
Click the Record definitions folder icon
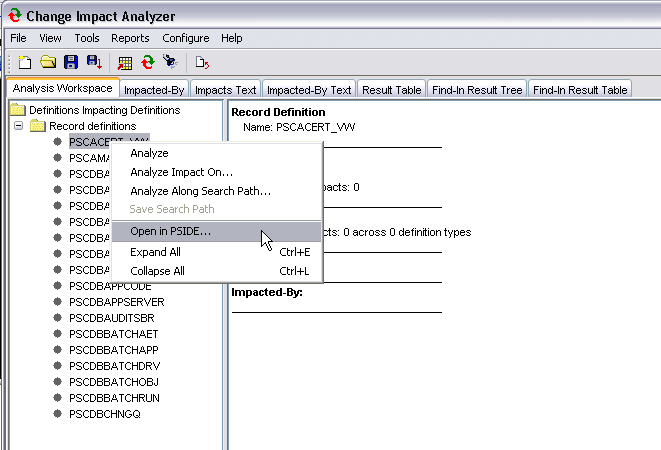click(x=38, y=126)
